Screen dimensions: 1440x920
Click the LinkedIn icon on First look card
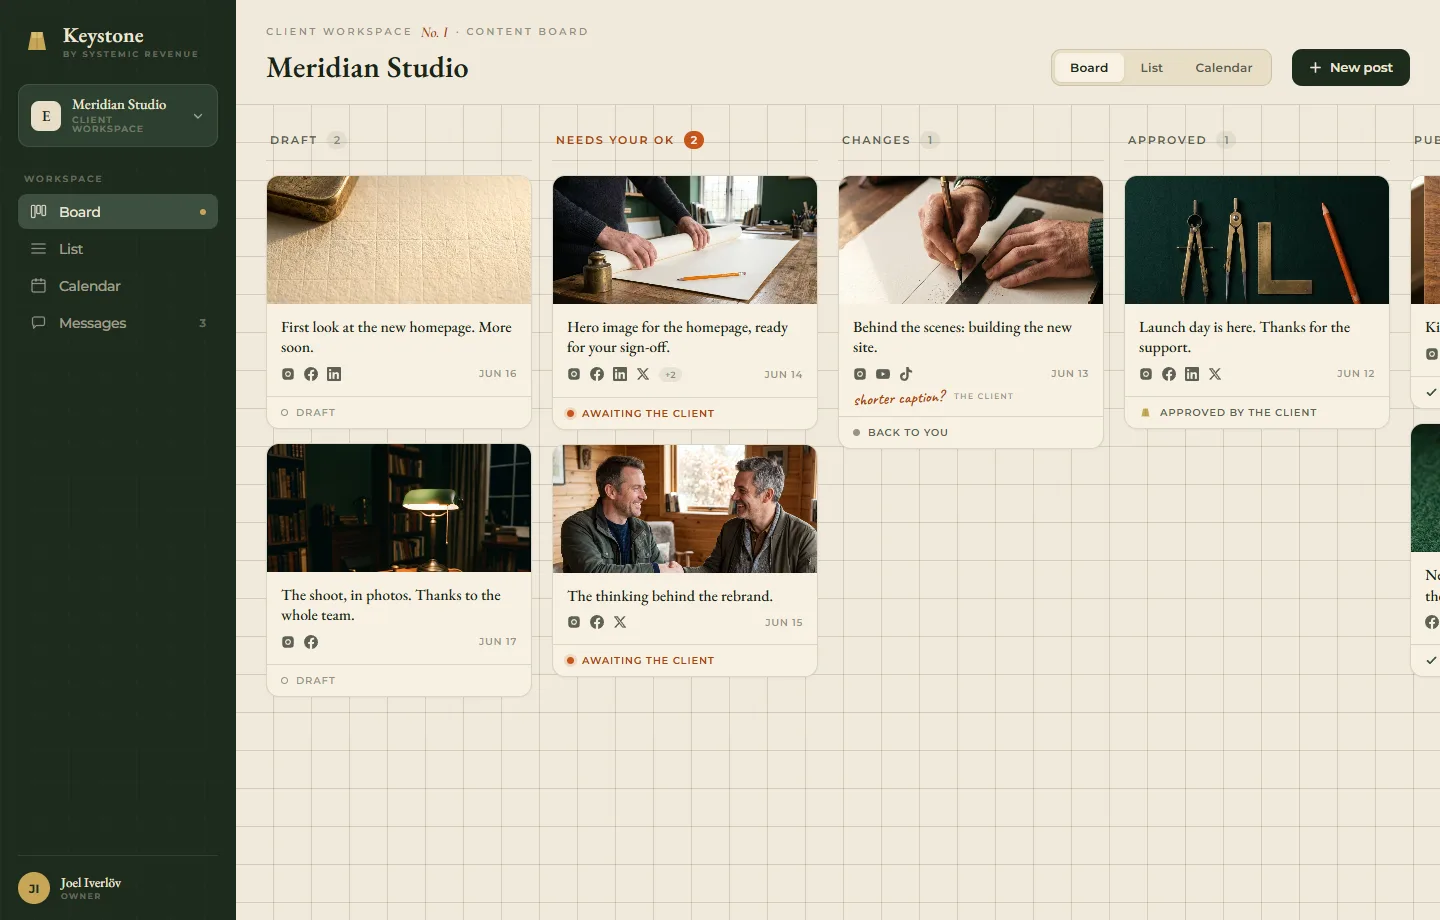[334, 374]
